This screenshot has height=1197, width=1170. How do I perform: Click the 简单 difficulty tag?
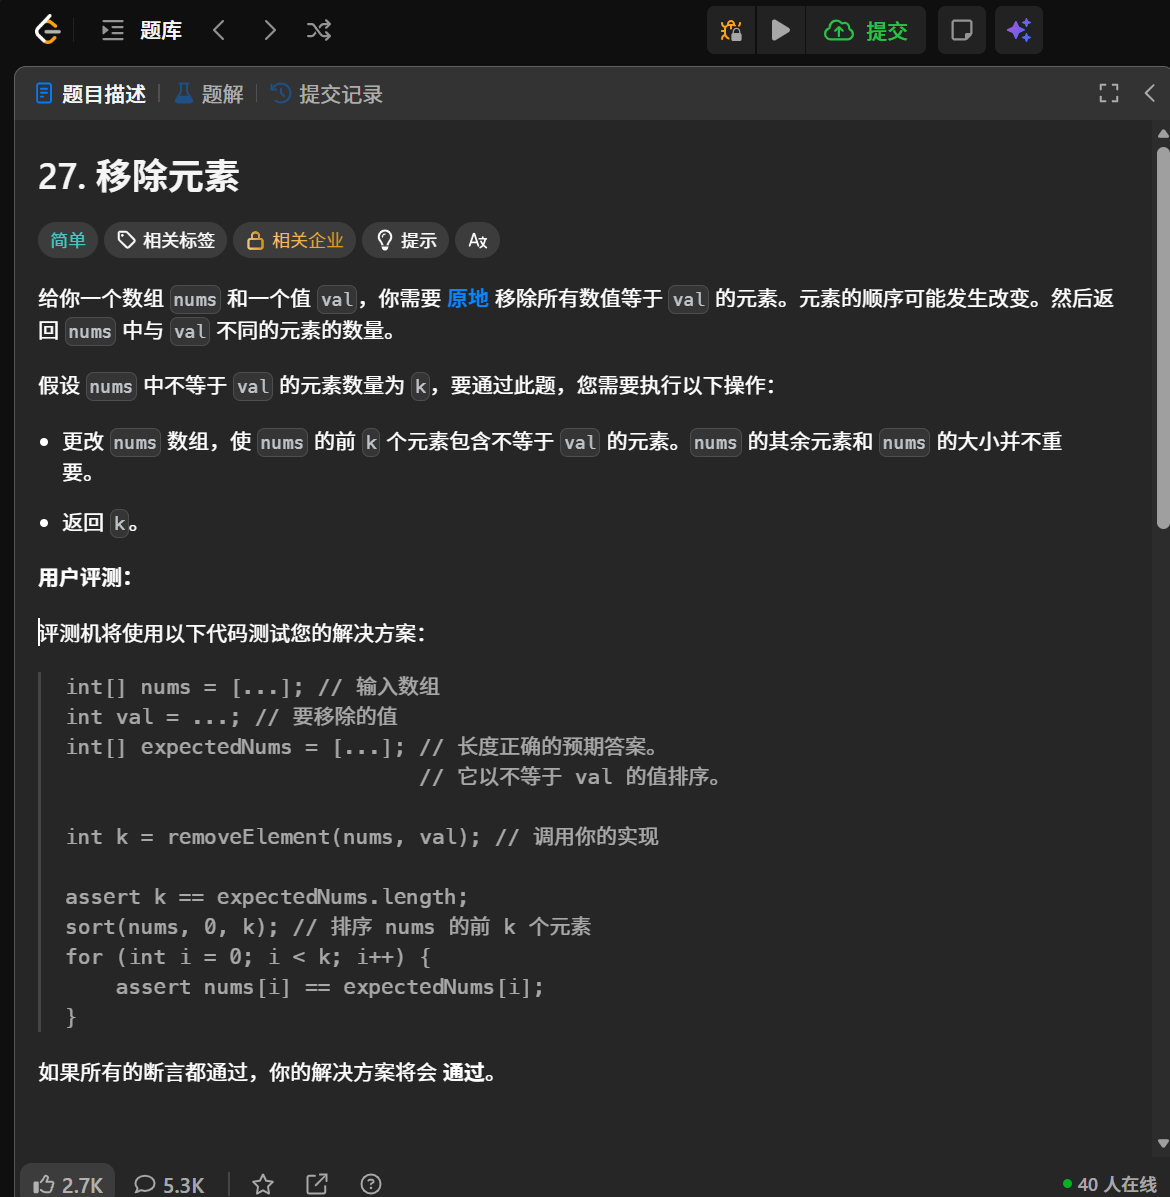[68, 240]
